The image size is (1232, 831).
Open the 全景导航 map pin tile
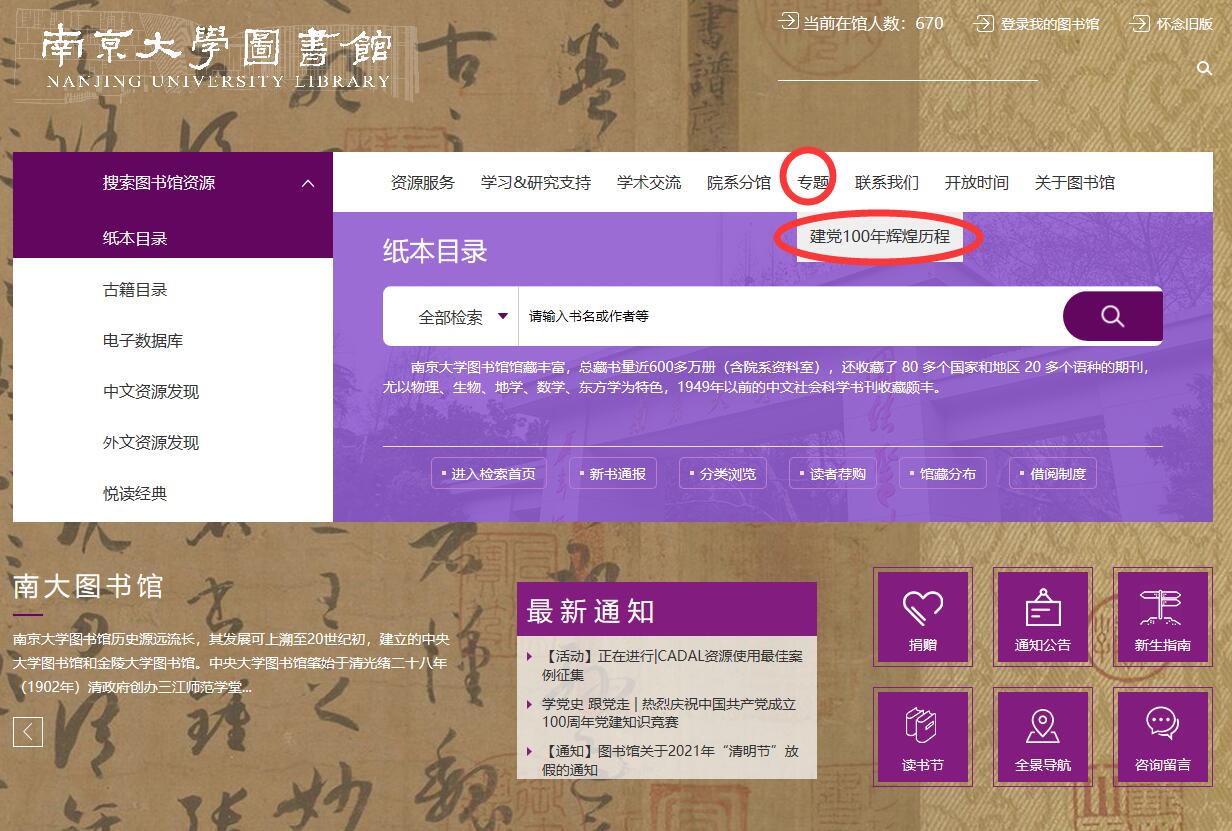[1043, 737]
